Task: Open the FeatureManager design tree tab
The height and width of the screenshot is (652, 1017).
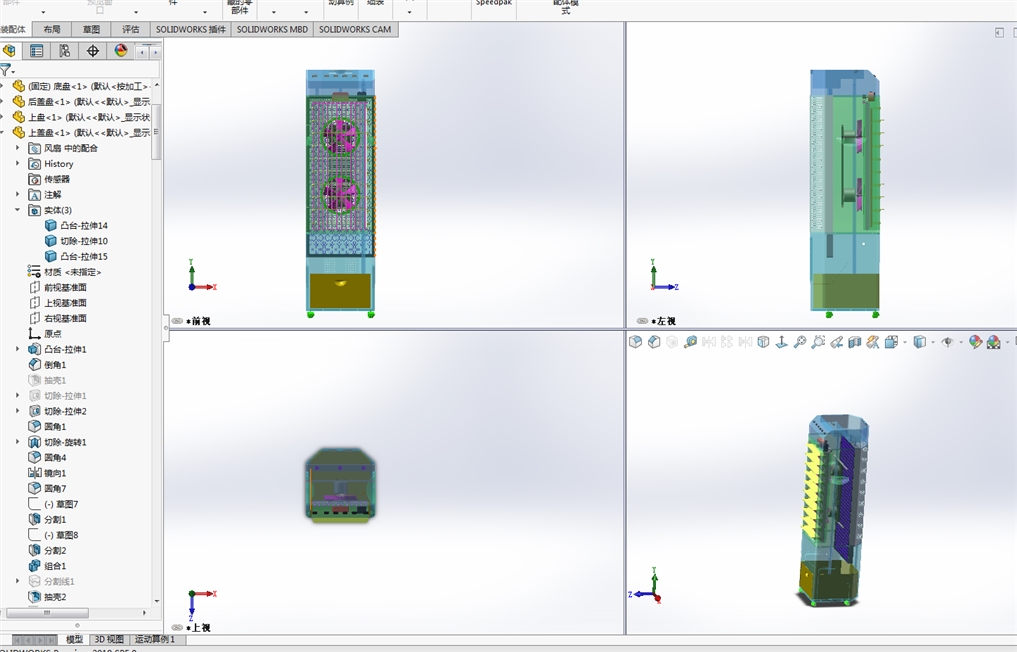Action: (x=9, y=51)
